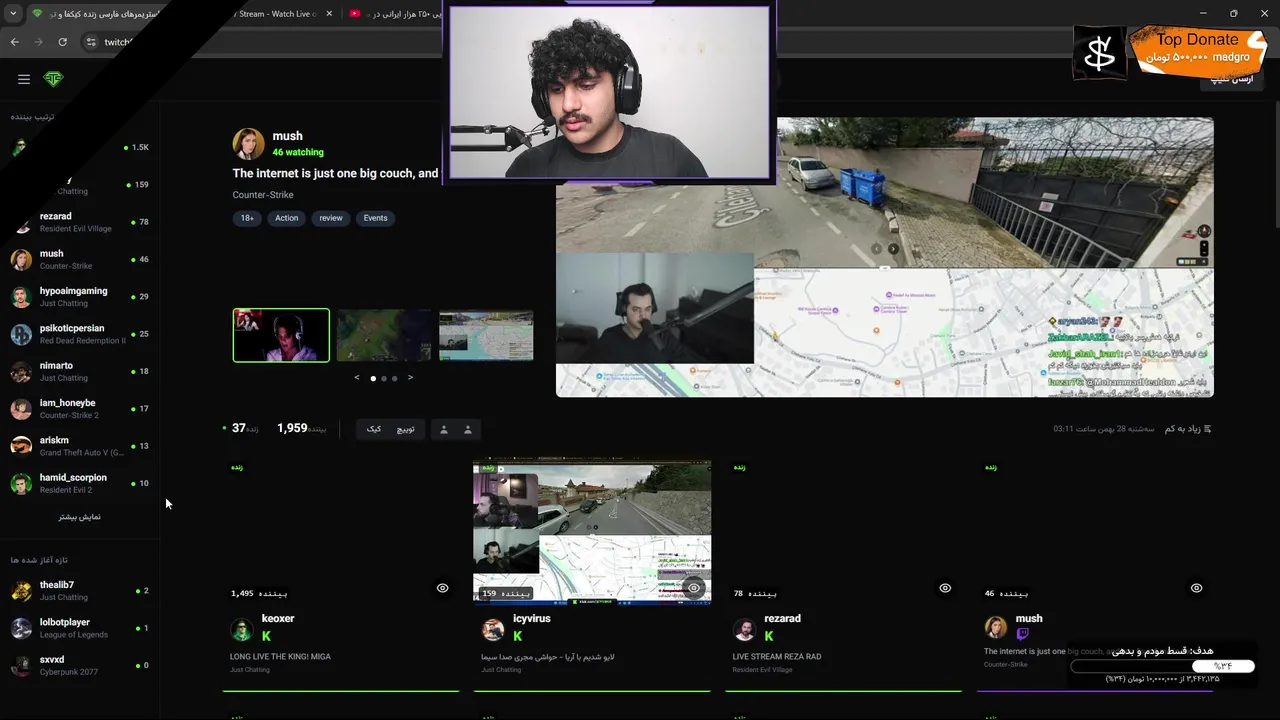Click the keoxer card avatar
The height and width of the screenshot is (720, 1280).
[241, 629]
